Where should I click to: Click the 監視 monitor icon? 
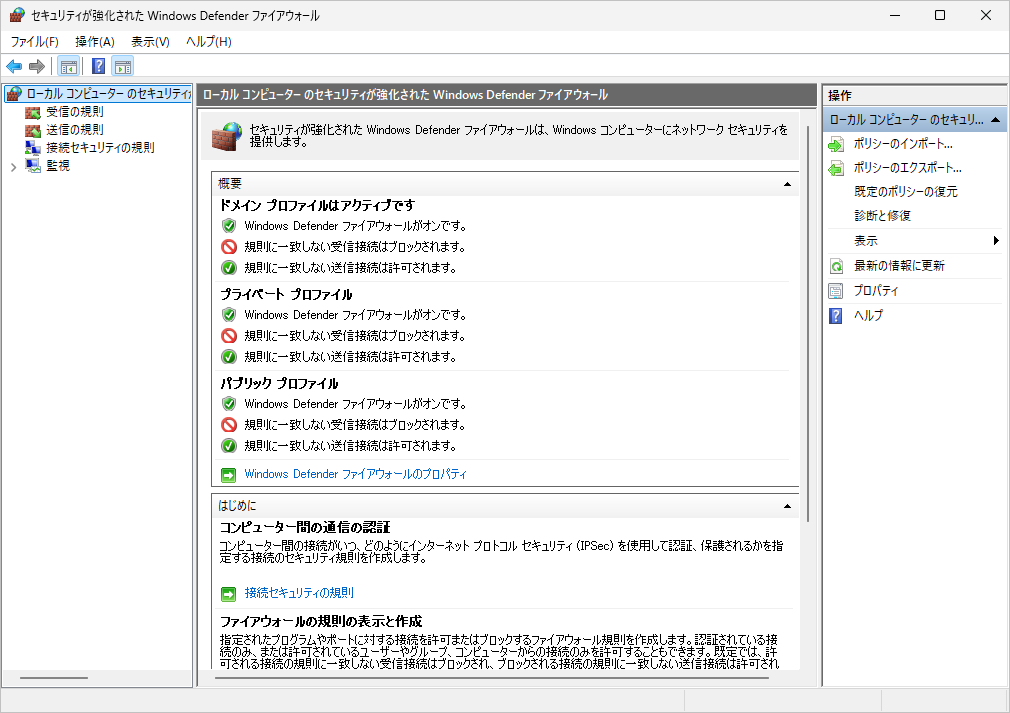(33, 166)
